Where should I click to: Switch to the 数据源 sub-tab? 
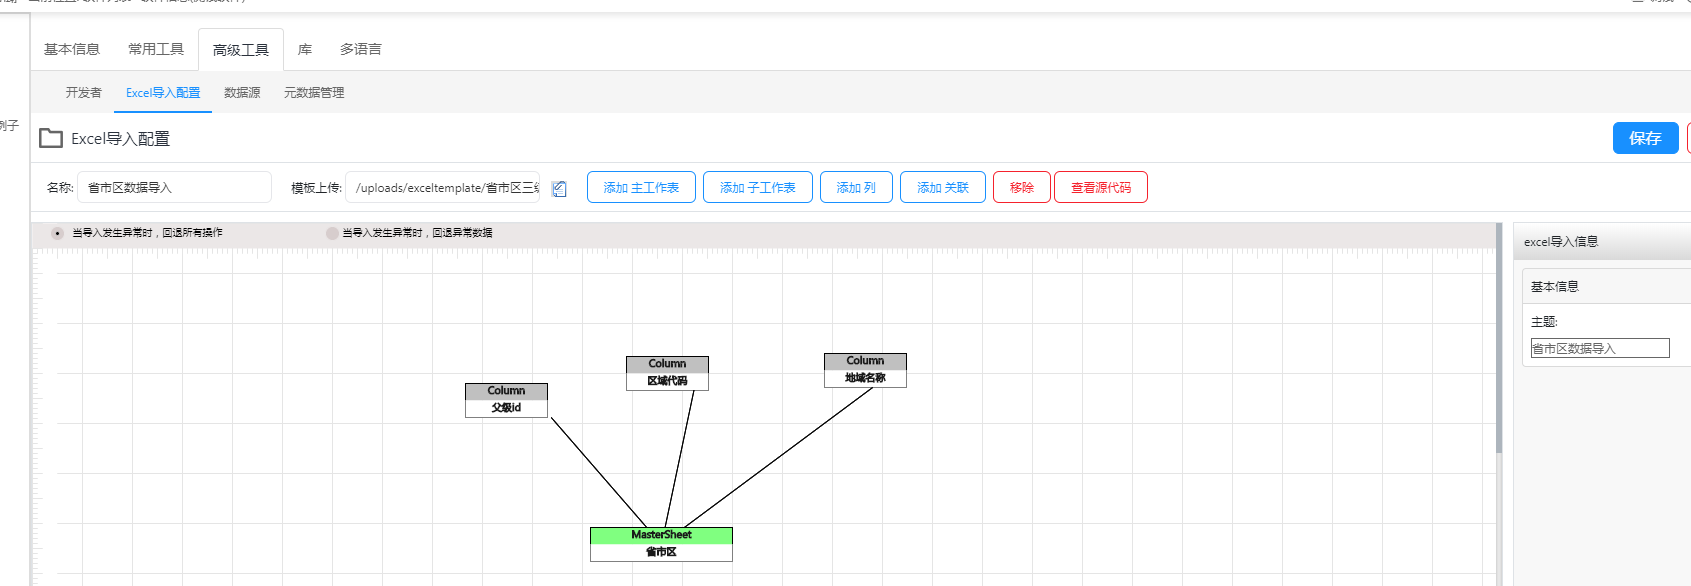(242, 93)
